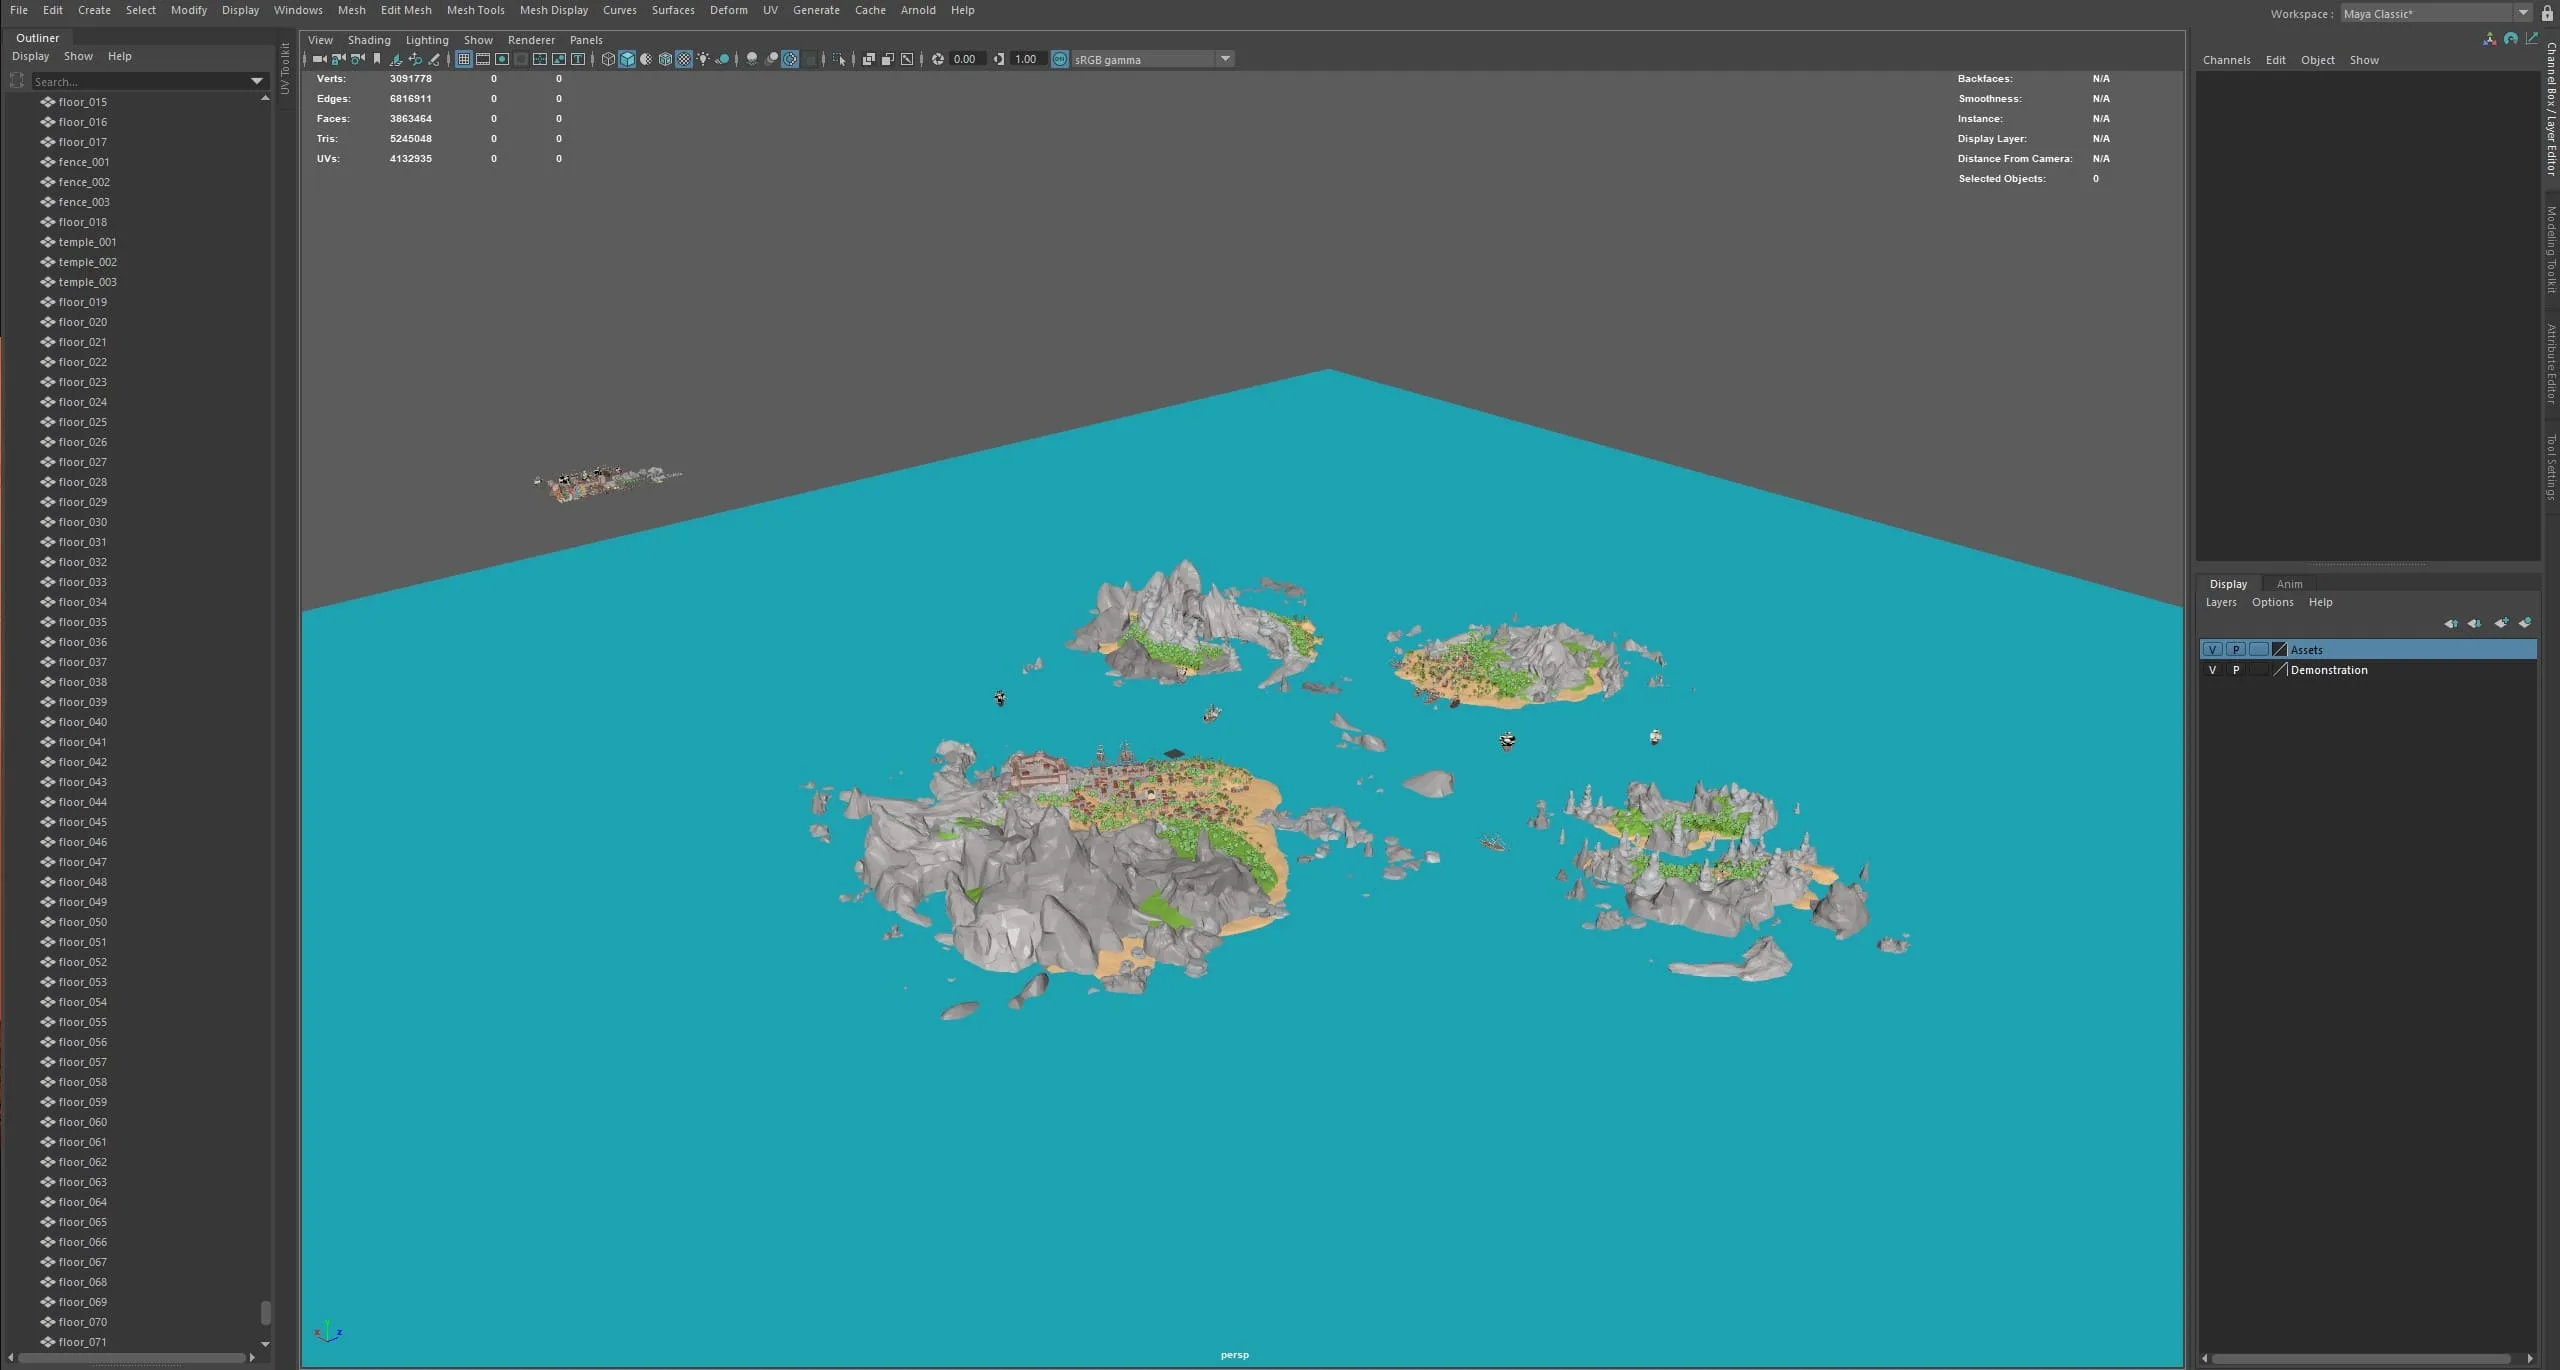Open Layers menu in layer editor
This screenshot has width=2560, height=1370.
pos(2220,602)
